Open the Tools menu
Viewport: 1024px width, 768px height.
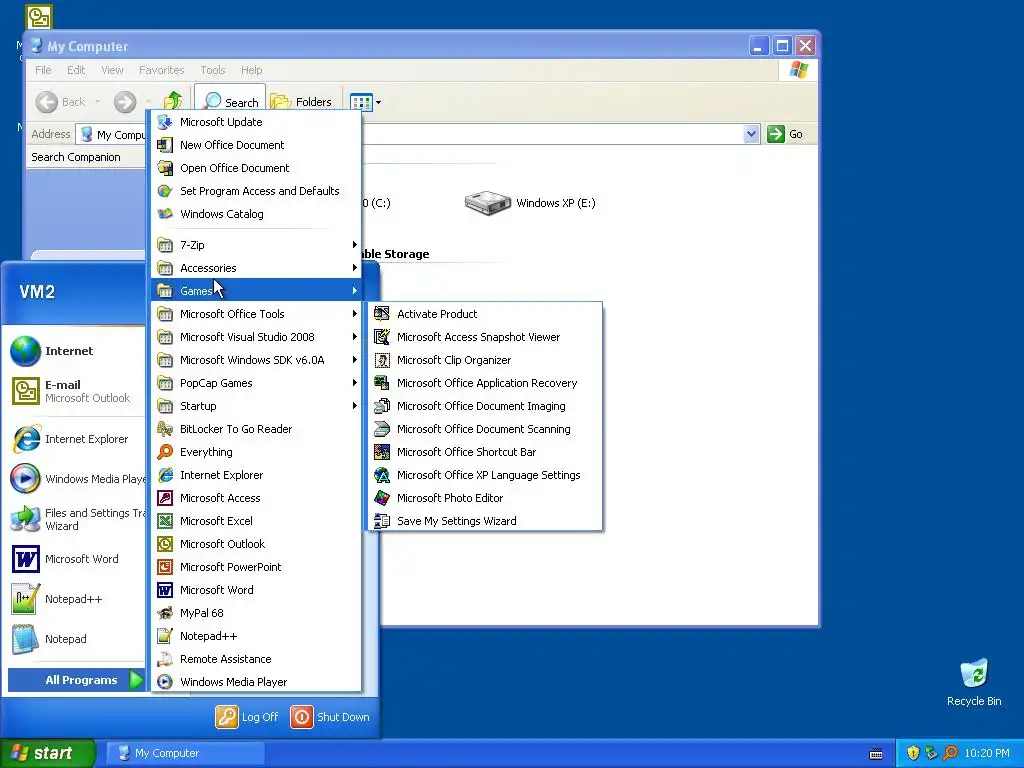(213, 70)
